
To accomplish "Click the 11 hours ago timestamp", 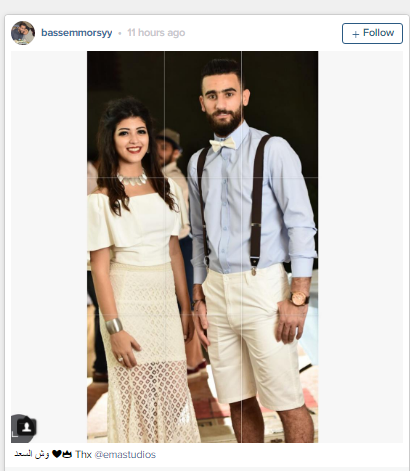I will pyautogui.click(x=156, y=33).
